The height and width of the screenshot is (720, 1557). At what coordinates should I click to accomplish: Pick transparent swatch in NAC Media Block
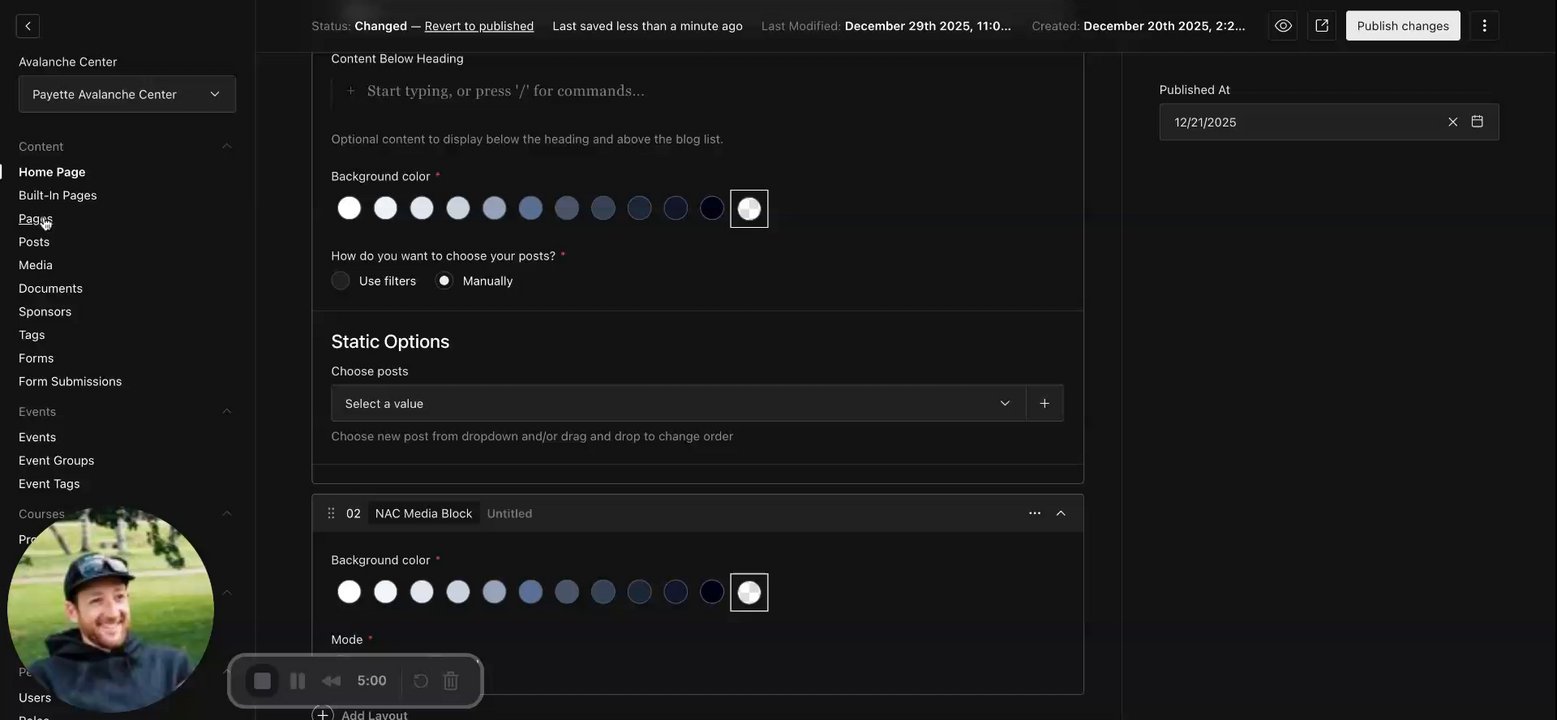click(x=749, y=592)
